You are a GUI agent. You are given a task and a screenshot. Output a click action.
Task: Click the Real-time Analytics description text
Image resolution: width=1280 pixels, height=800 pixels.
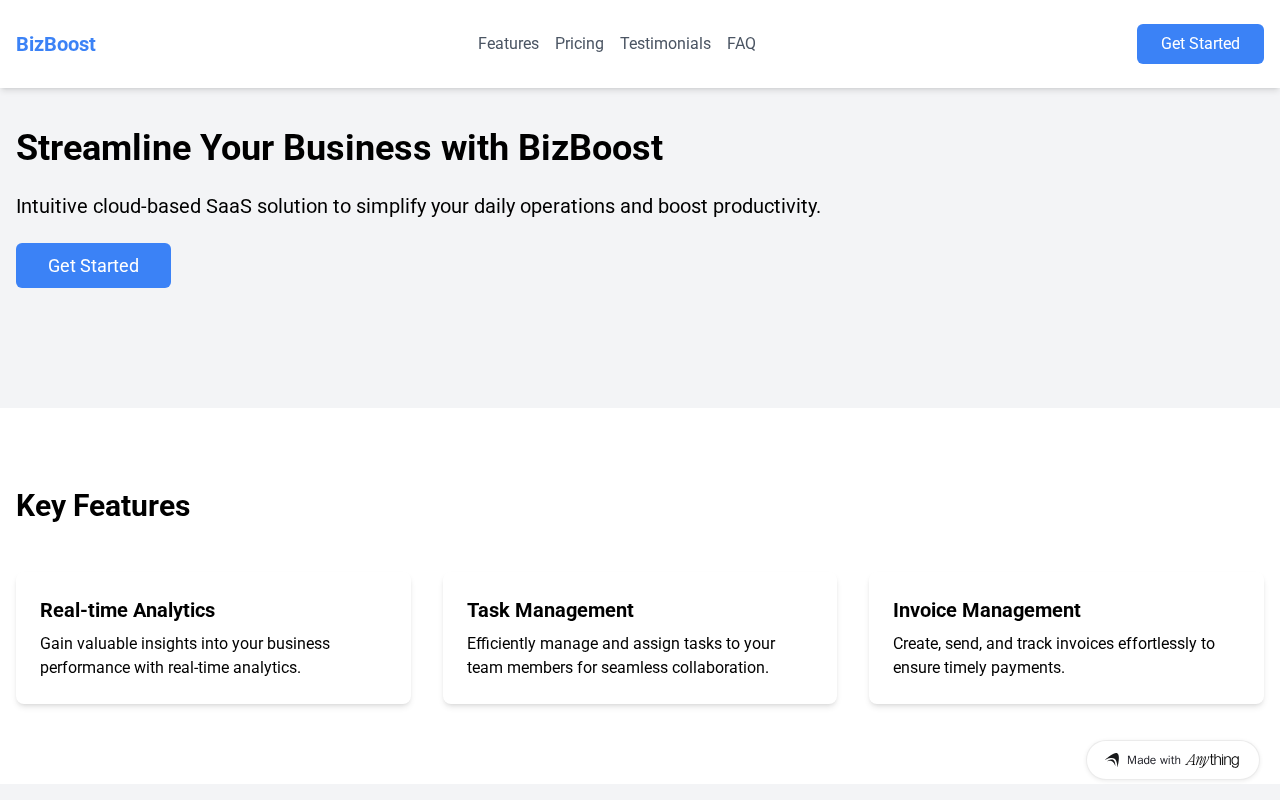[x=185, y=655]
